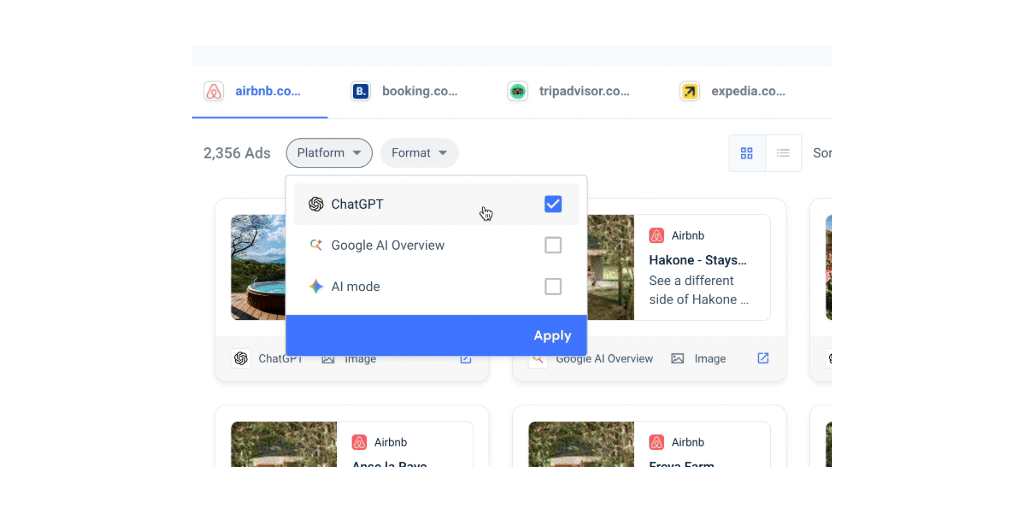Switch to grid view layout
Image resolution: width=1024 pixels, height=512 pixels.
click(747, 153)
